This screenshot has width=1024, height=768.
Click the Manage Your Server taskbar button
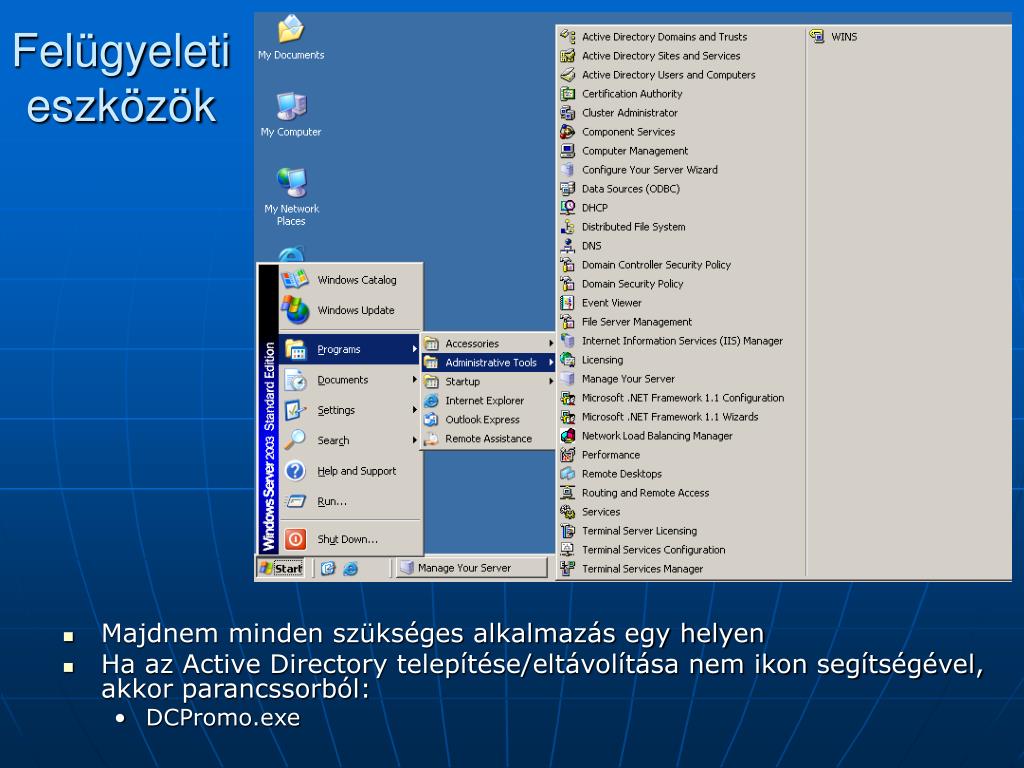point(472,568)
